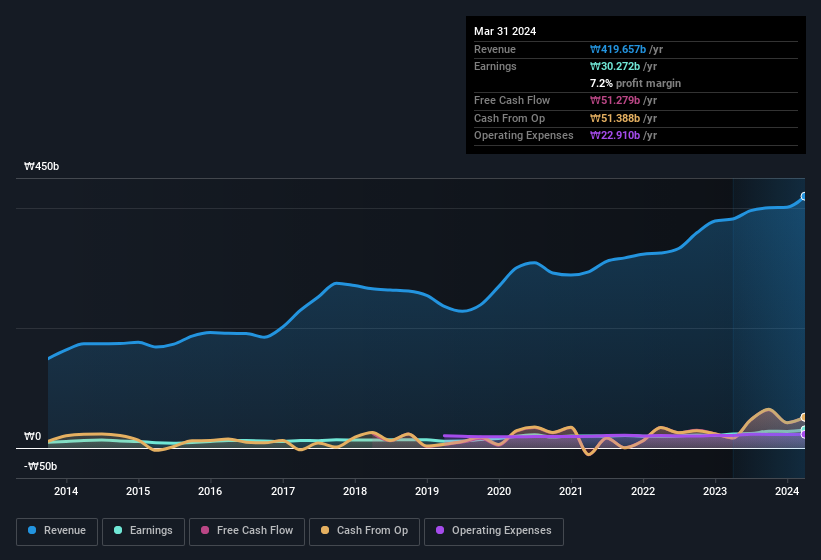Viewport: 821px width, 560px height.
Task: Click the purple Operating Expenses legend dot
Action: (441, 531)
